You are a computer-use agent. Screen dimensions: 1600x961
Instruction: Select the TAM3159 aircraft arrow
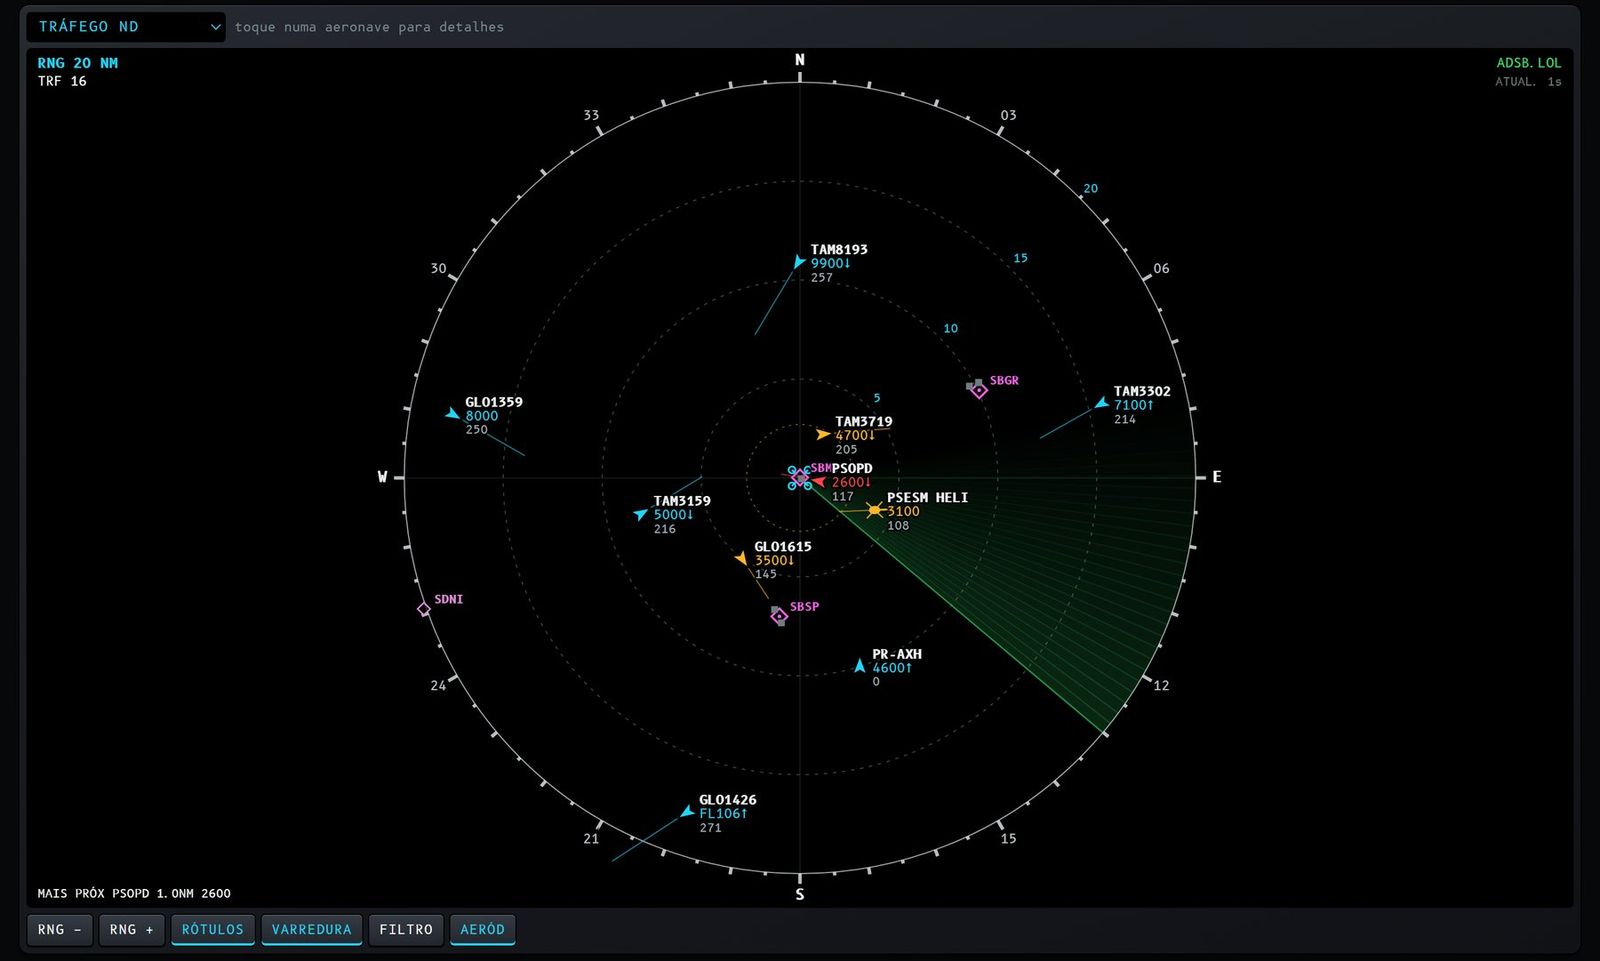(x=640, y=514)
